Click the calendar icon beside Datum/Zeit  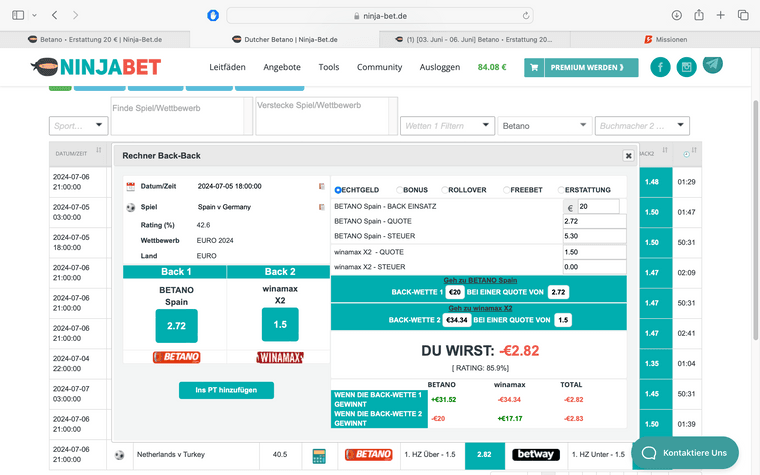tap(130, 186)
